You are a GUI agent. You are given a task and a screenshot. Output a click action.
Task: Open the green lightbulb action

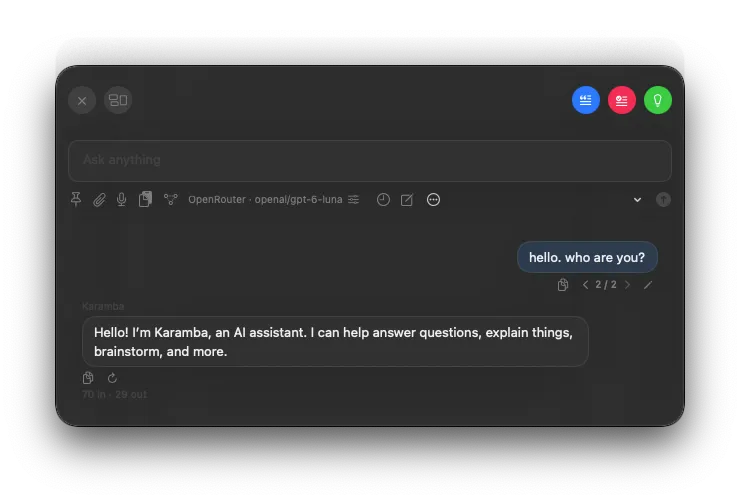(x=658, y=100)
